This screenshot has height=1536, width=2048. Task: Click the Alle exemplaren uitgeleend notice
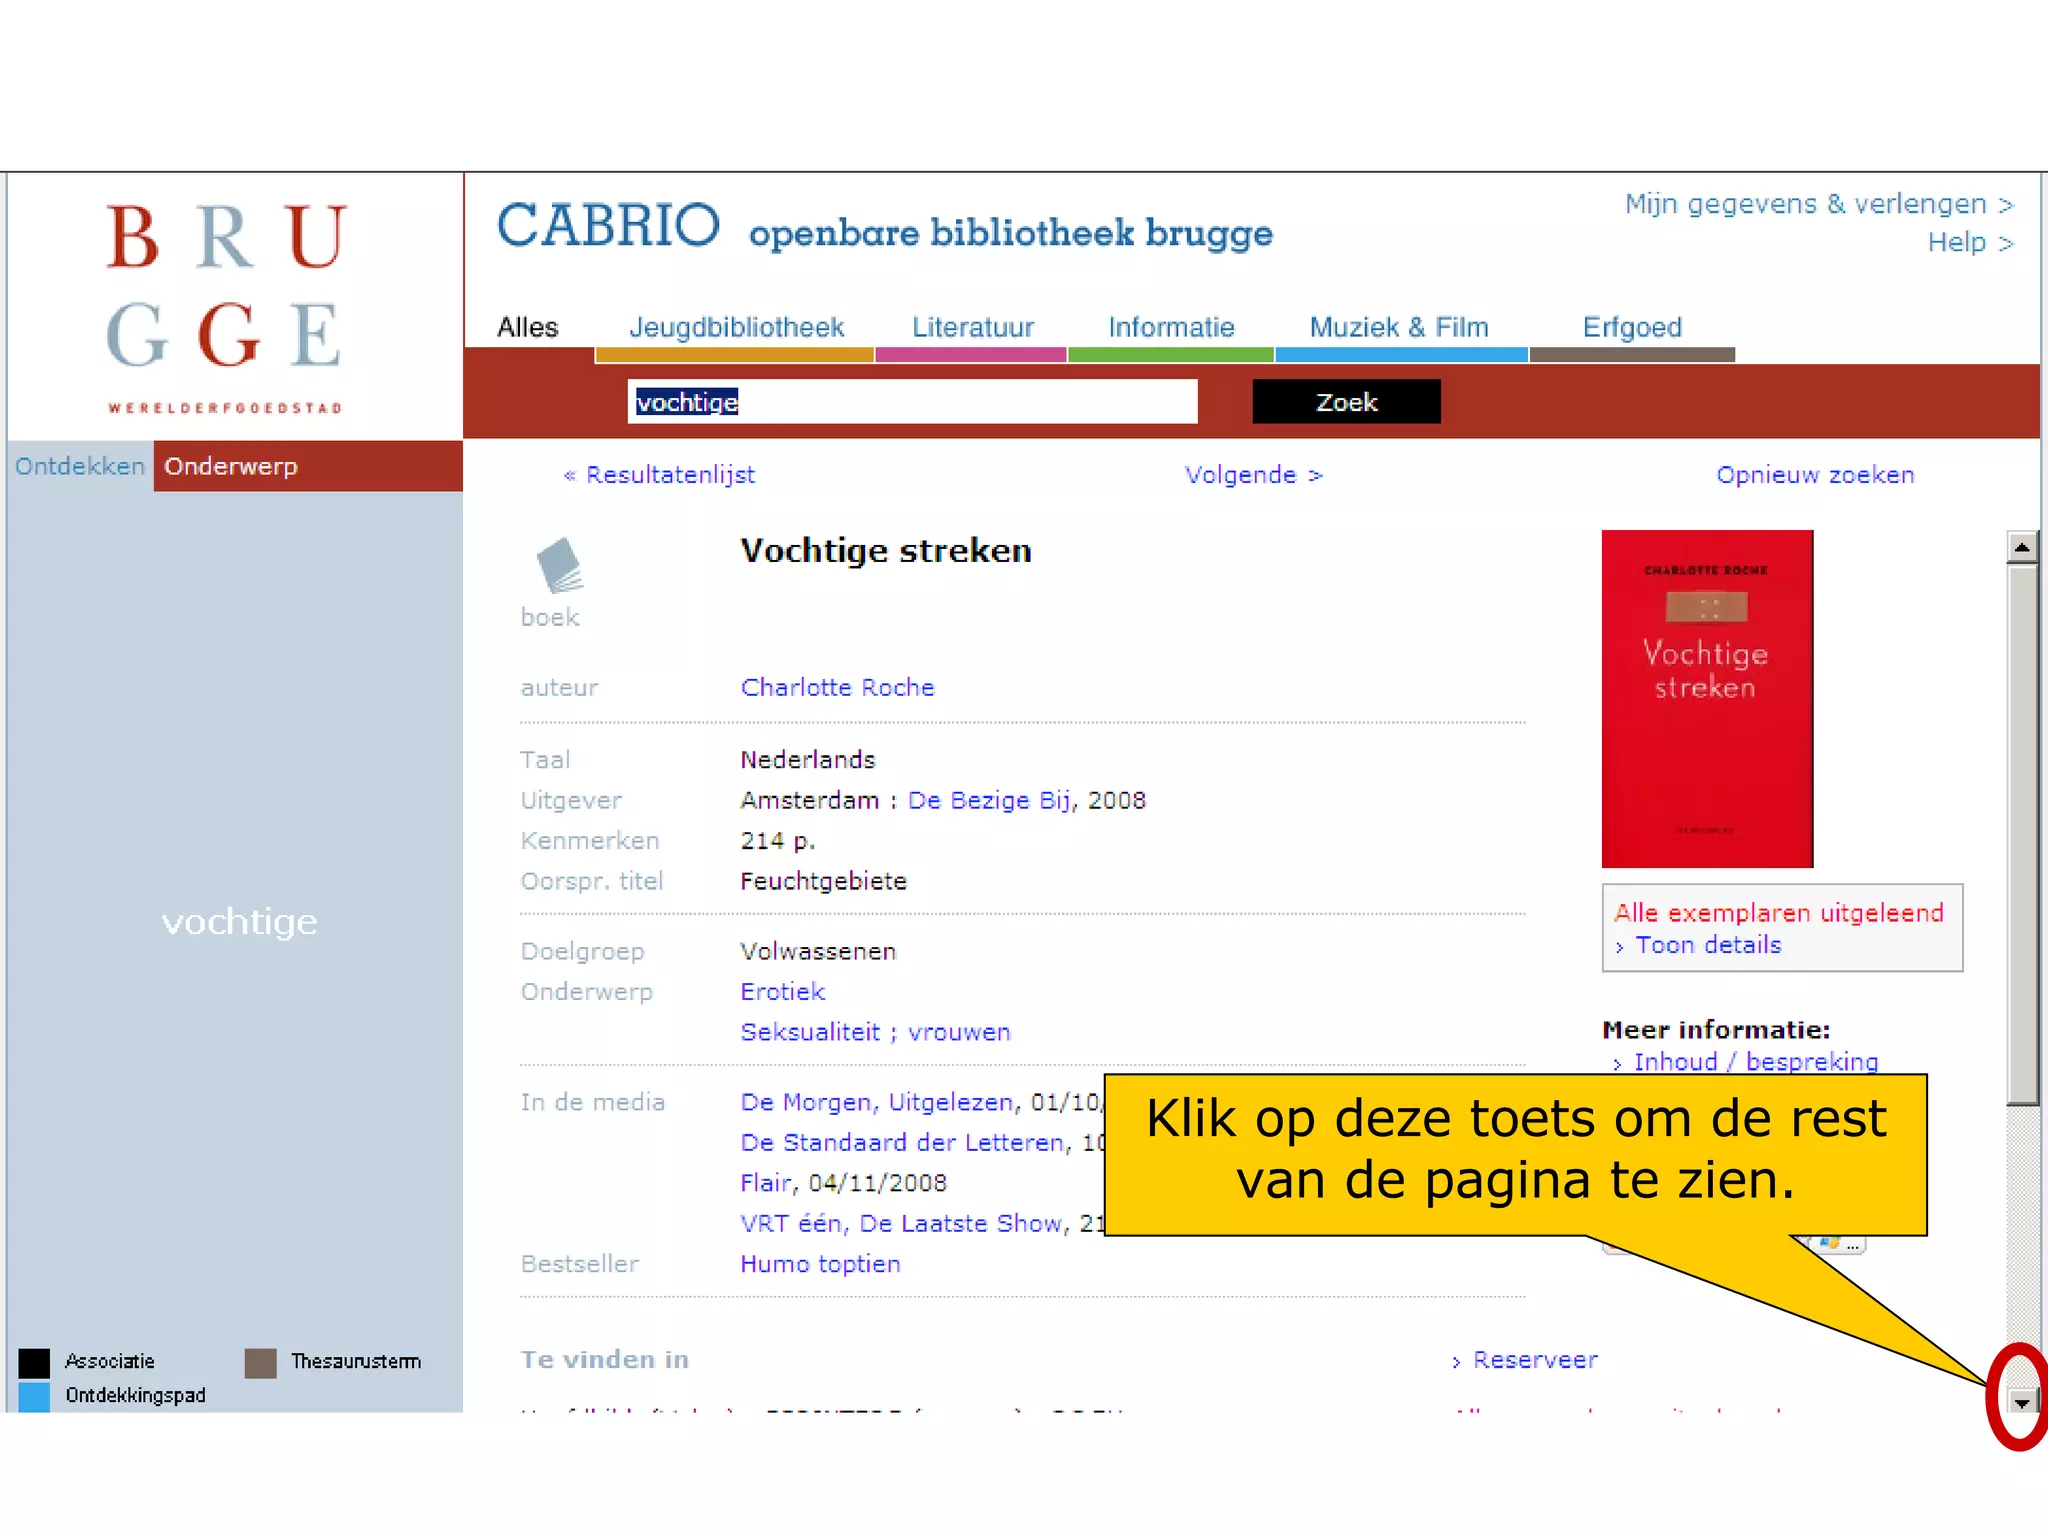[1778, 913]
